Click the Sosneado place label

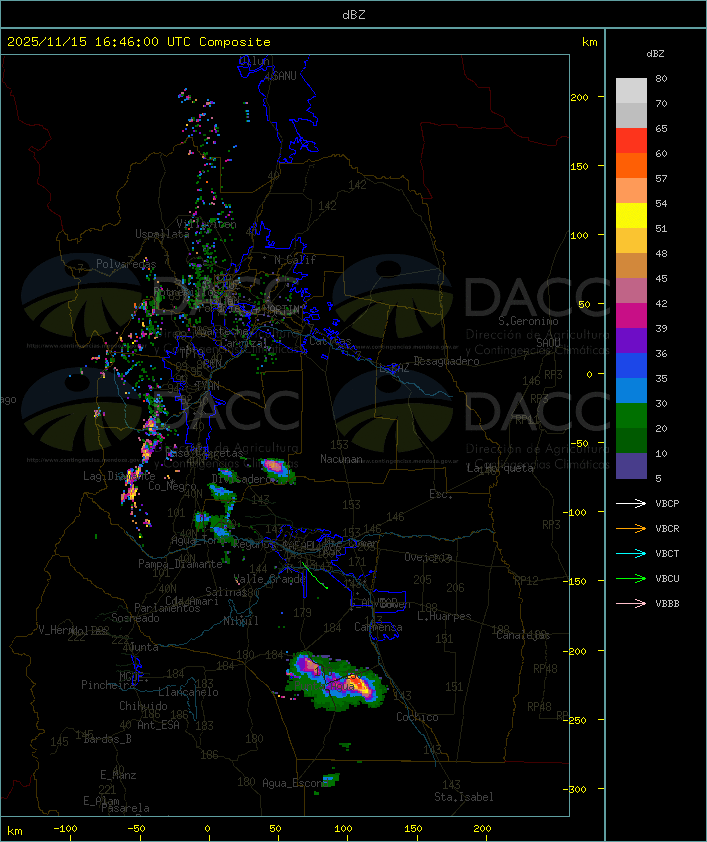click(135, 618)
